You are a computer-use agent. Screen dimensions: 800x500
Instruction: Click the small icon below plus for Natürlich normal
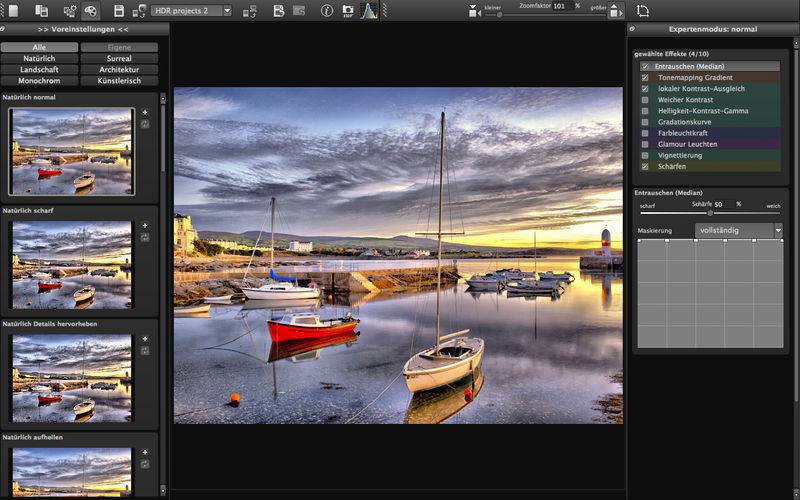[x=145, y=124]
